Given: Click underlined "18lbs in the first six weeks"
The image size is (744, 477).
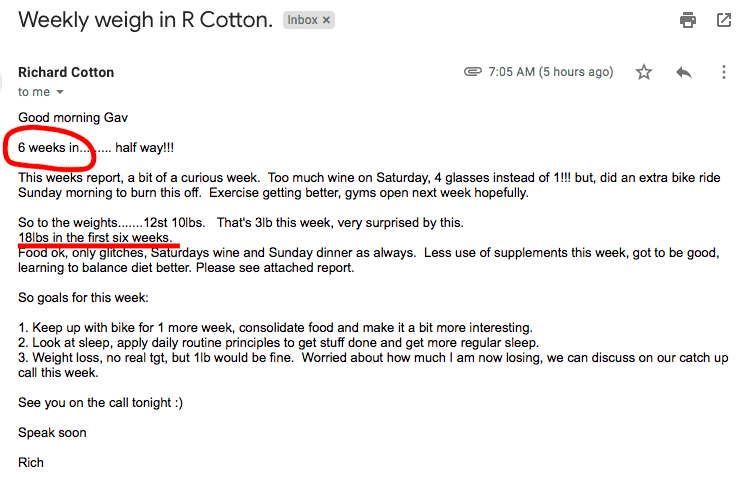Looking at the screenshot, I should (95, 237).
